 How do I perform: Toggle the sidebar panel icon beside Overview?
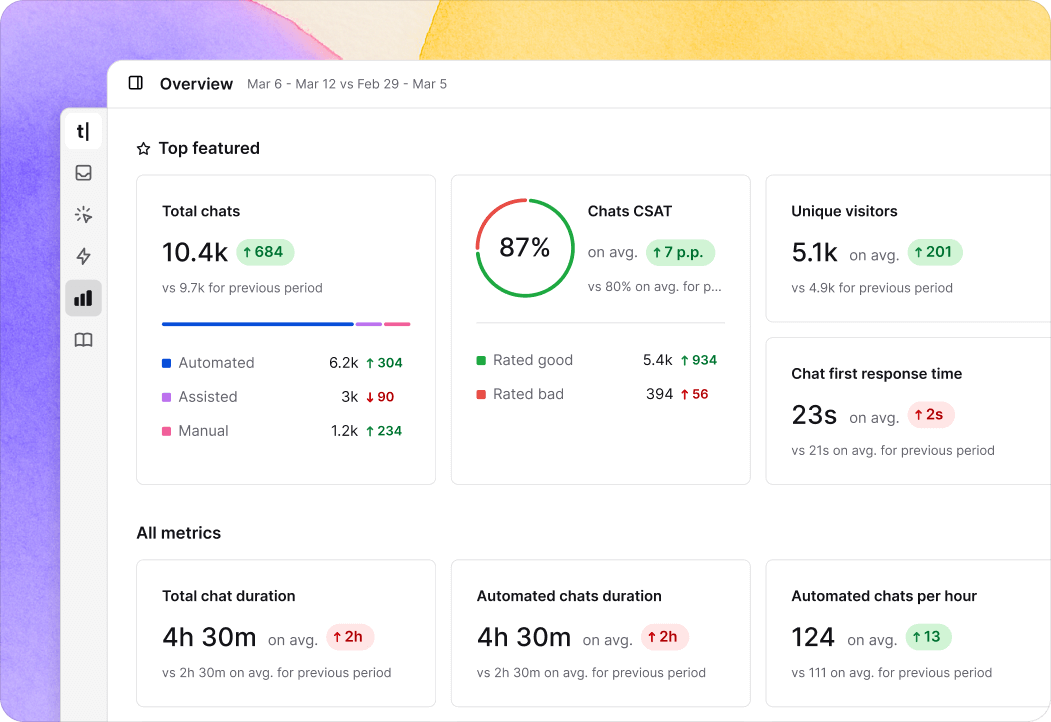136,83
